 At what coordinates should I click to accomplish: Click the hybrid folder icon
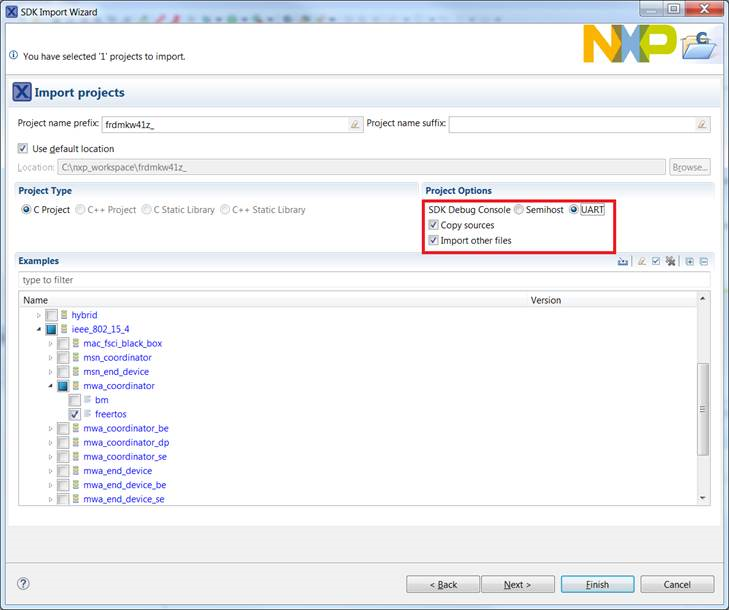point(64,315)
